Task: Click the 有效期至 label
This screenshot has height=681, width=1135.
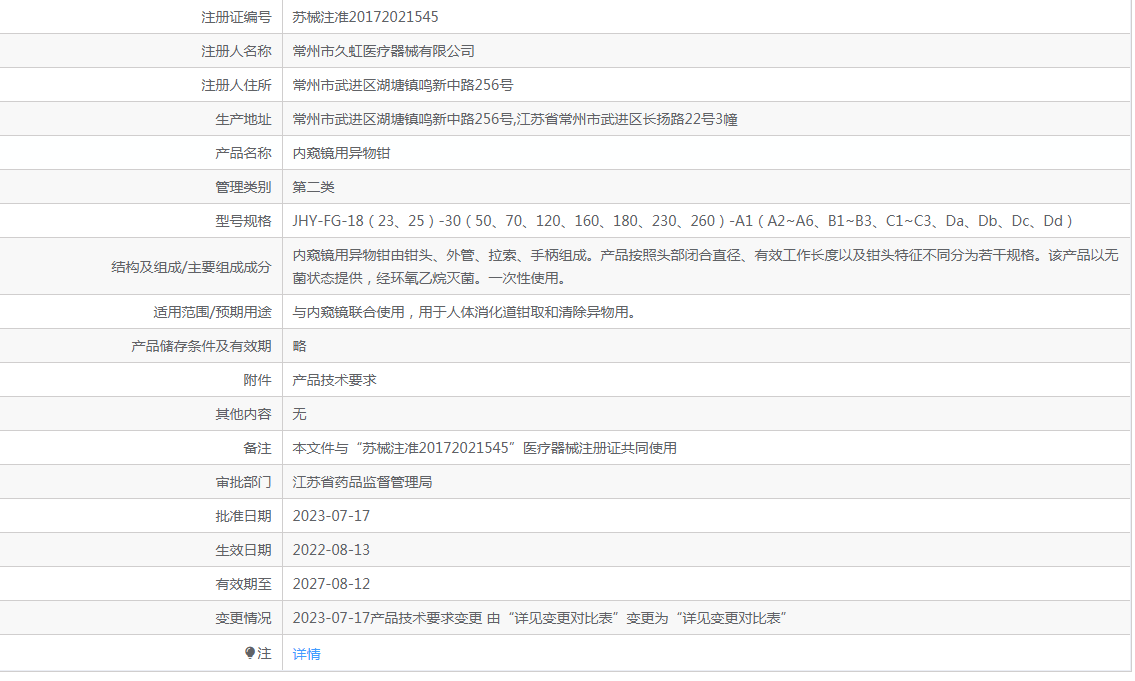Action: click(243, 584)
